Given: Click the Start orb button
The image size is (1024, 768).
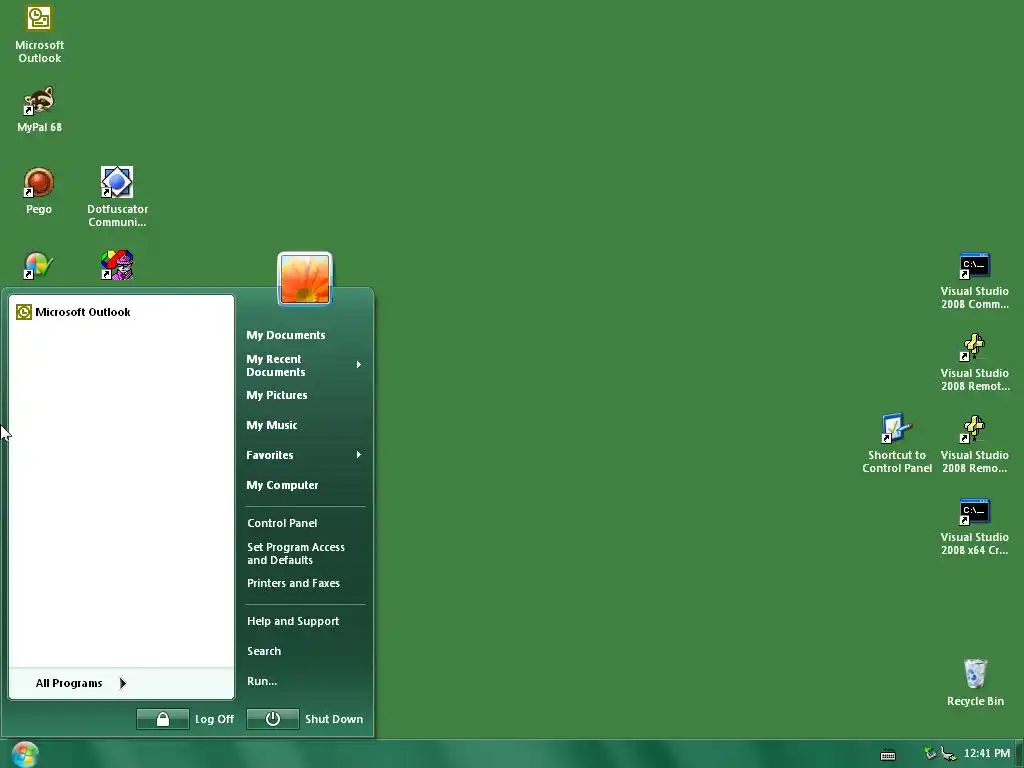Looking at the screenshot, I should click(x=25, y=754).
